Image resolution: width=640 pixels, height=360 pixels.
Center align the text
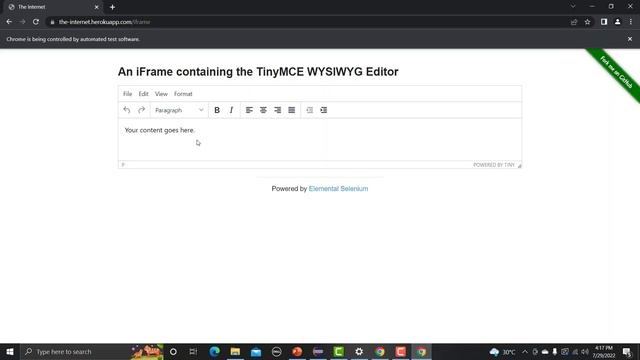click(x=263, y=110)
